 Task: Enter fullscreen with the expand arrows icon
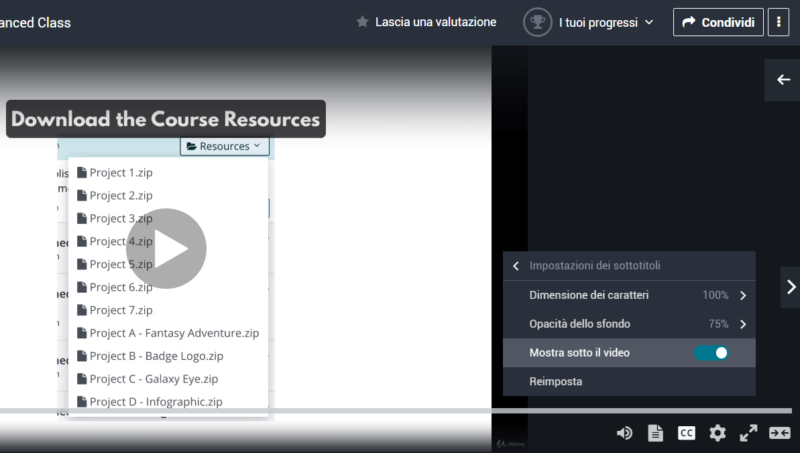(x=748, y=433)
